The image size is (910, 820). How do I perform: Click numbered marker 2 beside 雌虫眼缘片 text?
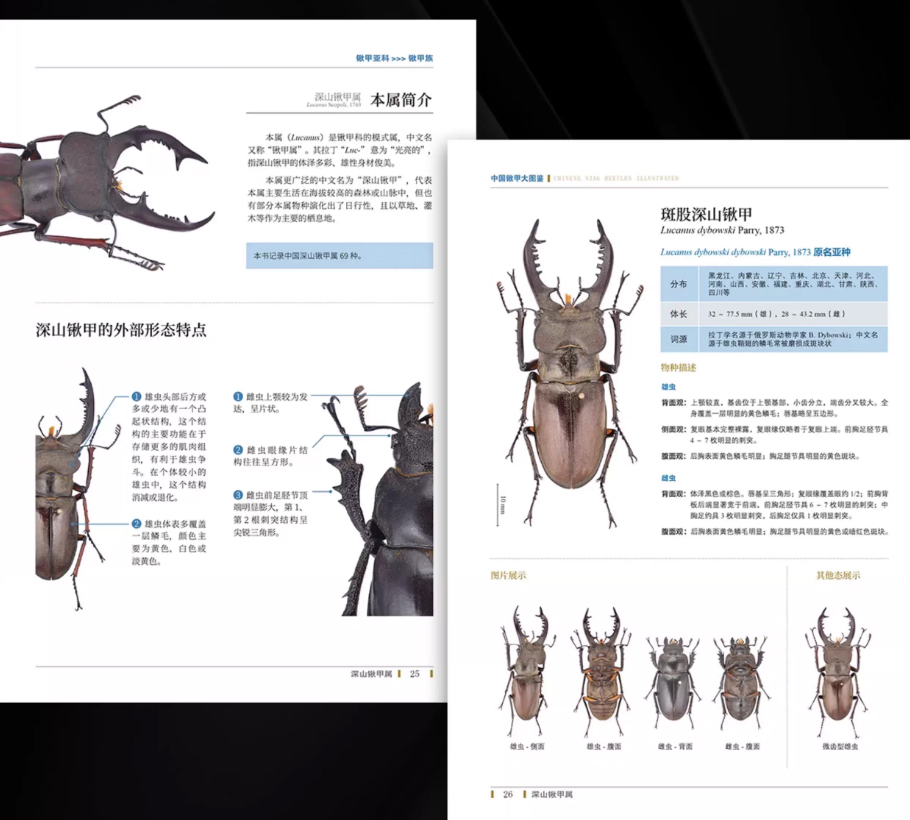pyautogui.click(x=238, y=451)
